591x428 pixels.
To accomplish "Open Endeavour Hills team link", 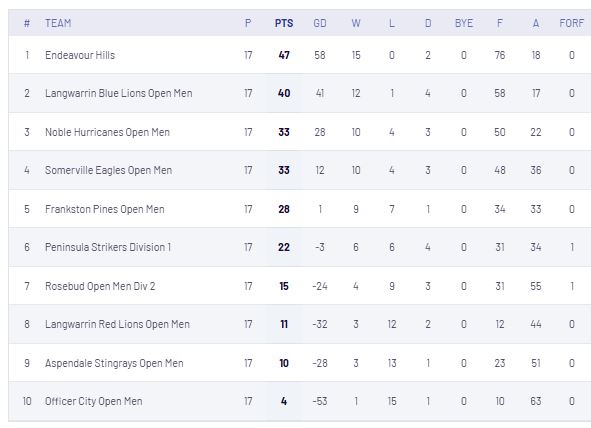I will coord(80,55).
